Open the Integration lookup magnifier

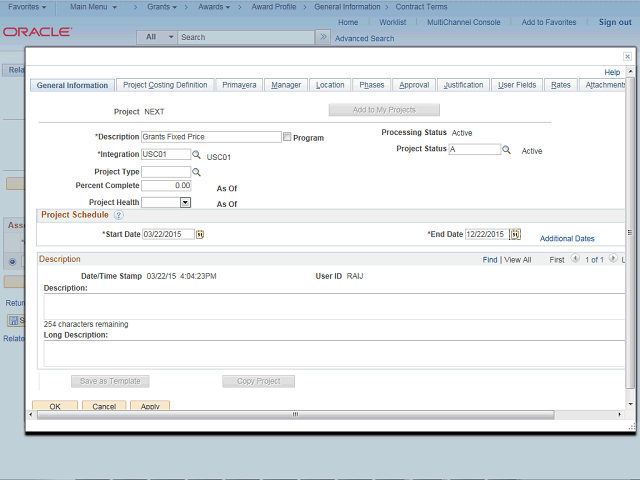click(x=196, y=155)
